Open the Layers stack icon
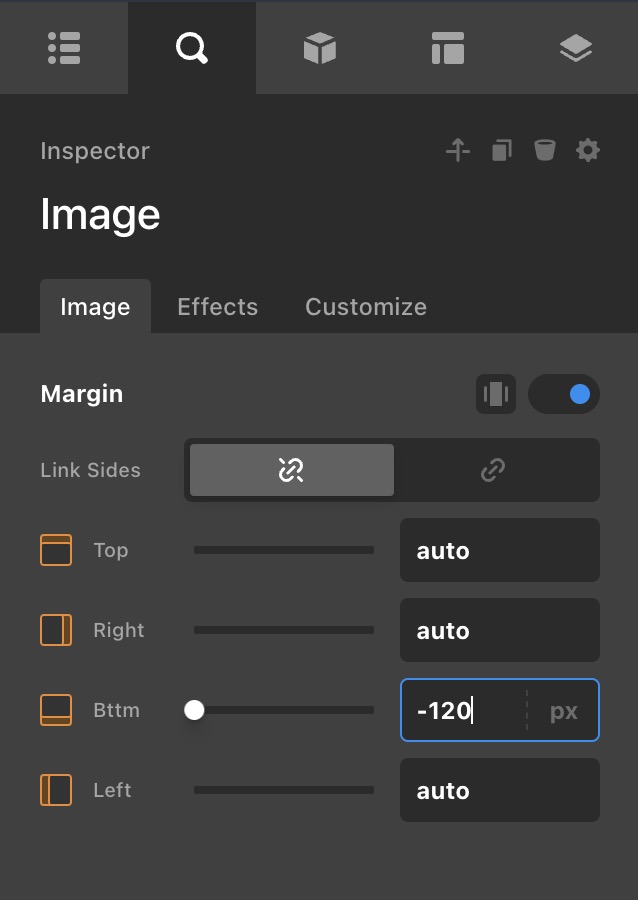Screen dimensions: 638x900 pyautogui.click(x=576, y=48)
